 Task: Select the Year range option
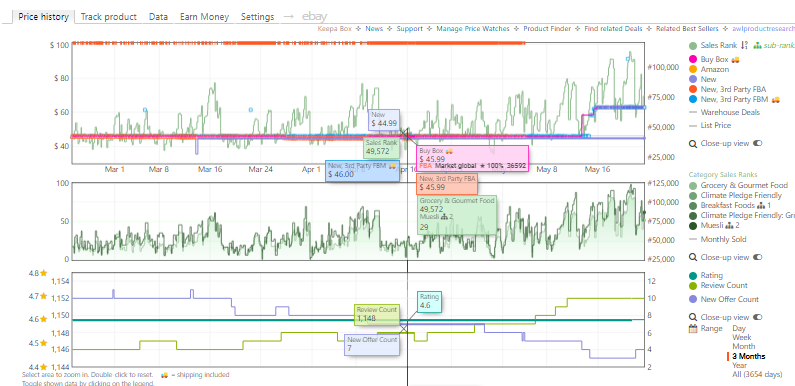coord(740,365)
